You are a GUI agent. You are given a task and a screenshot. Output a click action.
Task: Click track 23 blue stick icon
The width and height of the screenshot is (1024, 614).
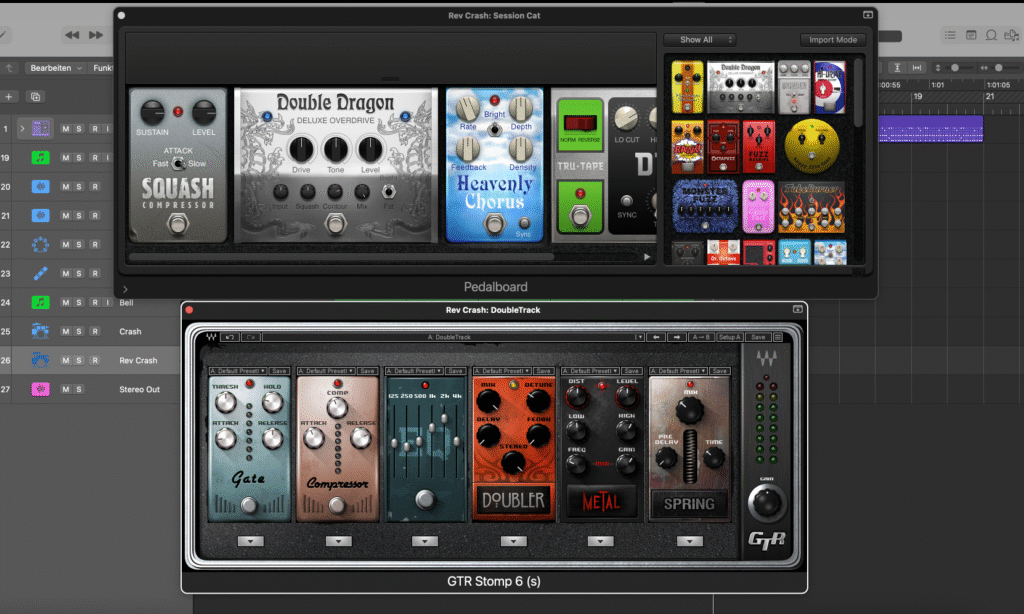tap(40, 273)
